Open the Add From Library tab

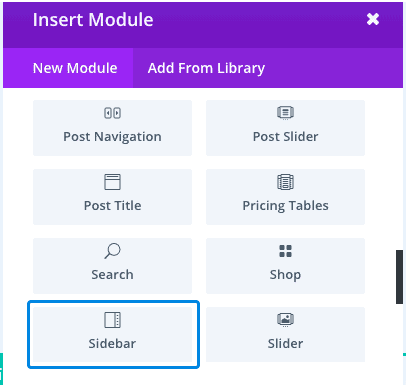tap(206, 68)
